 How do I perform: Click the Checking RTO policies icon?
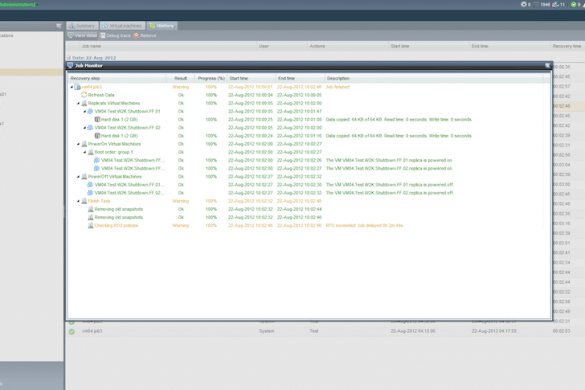[91, 225]
